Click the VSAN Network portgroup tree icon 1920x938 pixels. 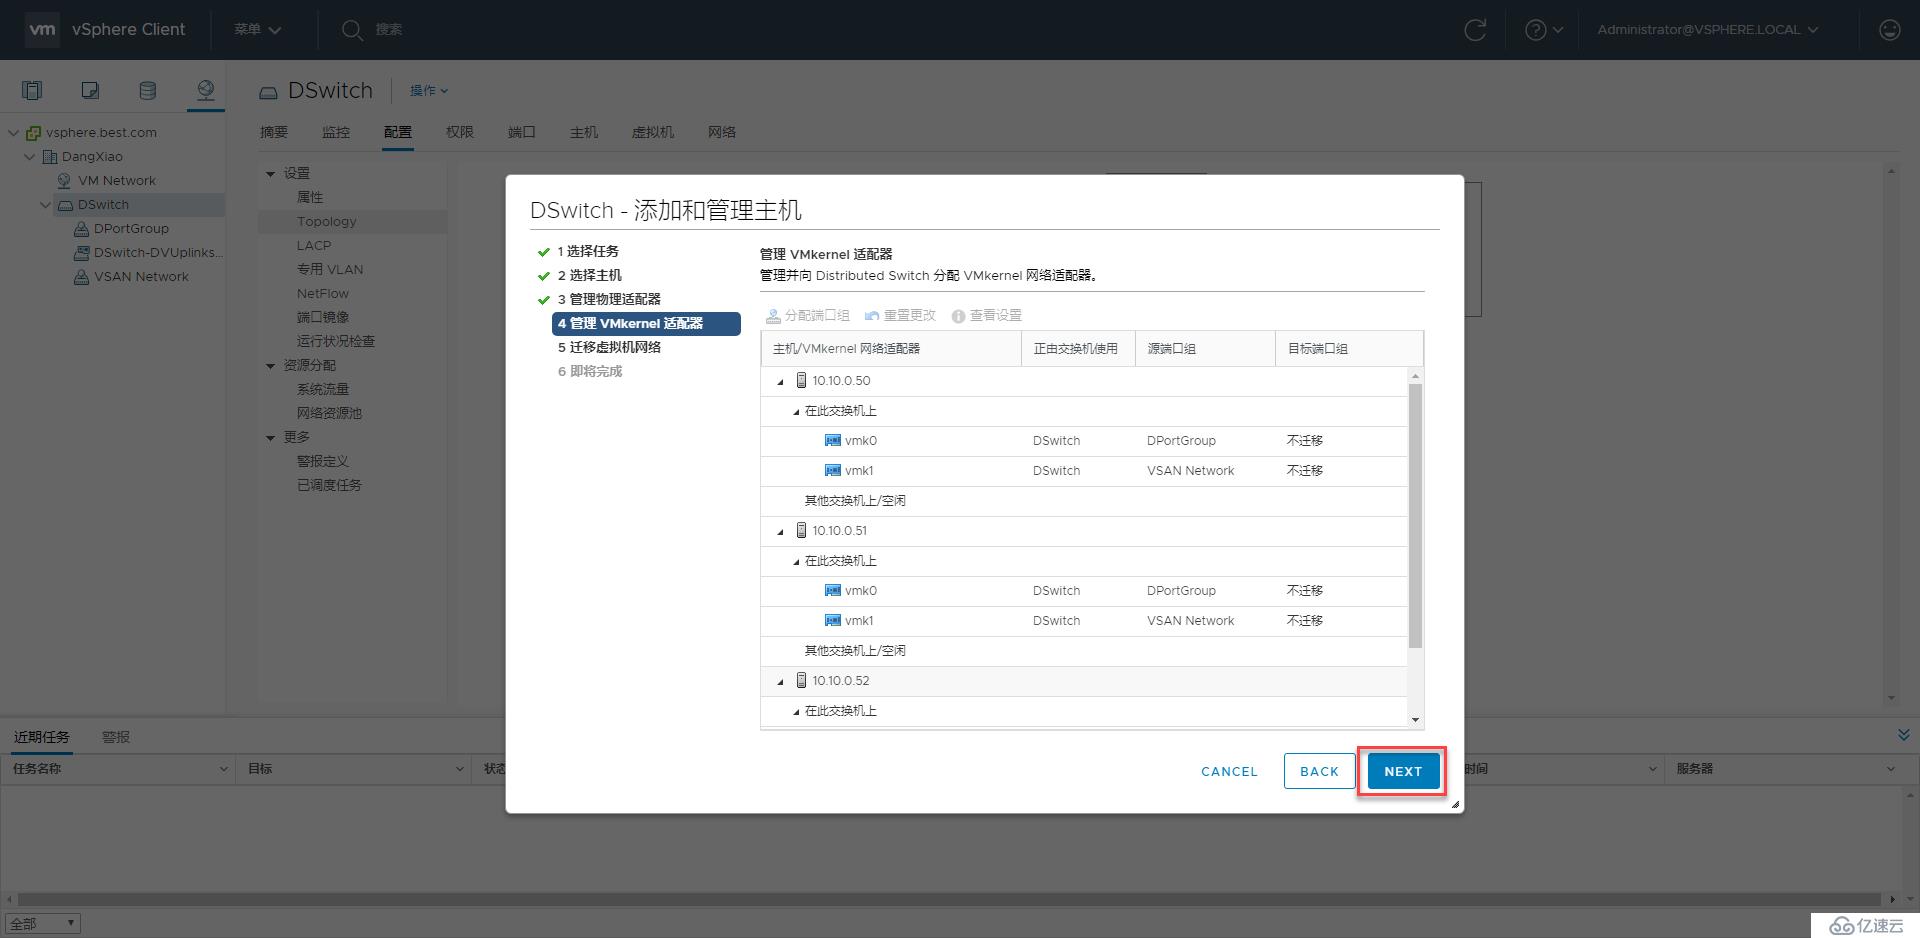tap(82, 276)
